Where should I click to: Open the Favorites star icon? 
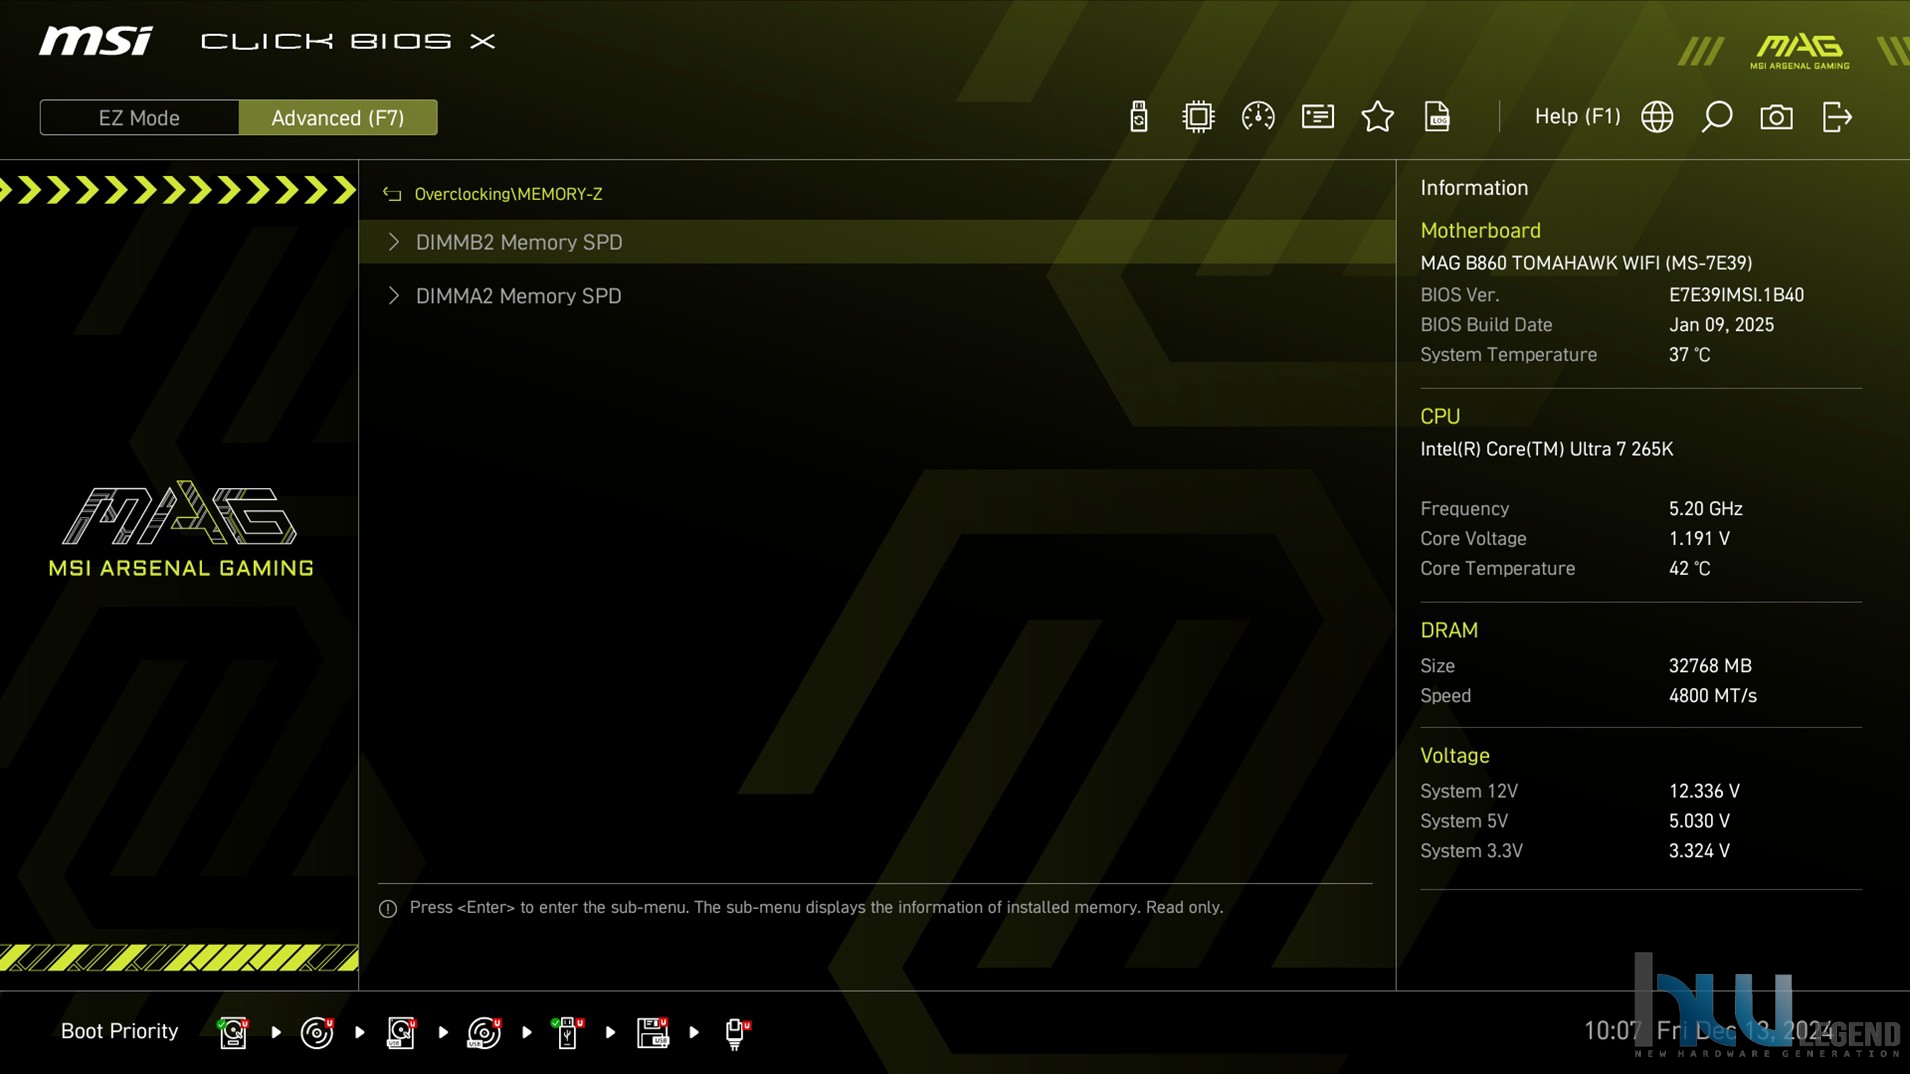click(1377, 117)
